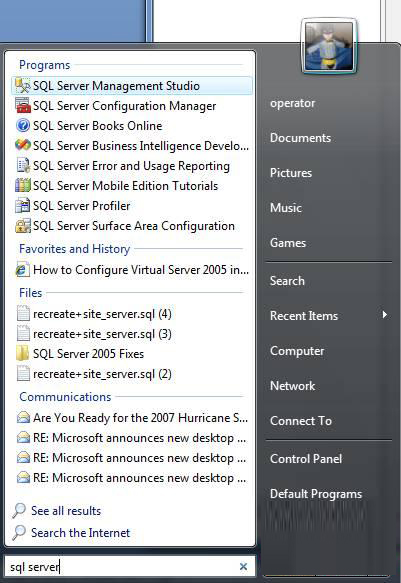Open SQL Server Books Online help icon
The width and height of the screenshot is (401, 583).
coord(22,126)
